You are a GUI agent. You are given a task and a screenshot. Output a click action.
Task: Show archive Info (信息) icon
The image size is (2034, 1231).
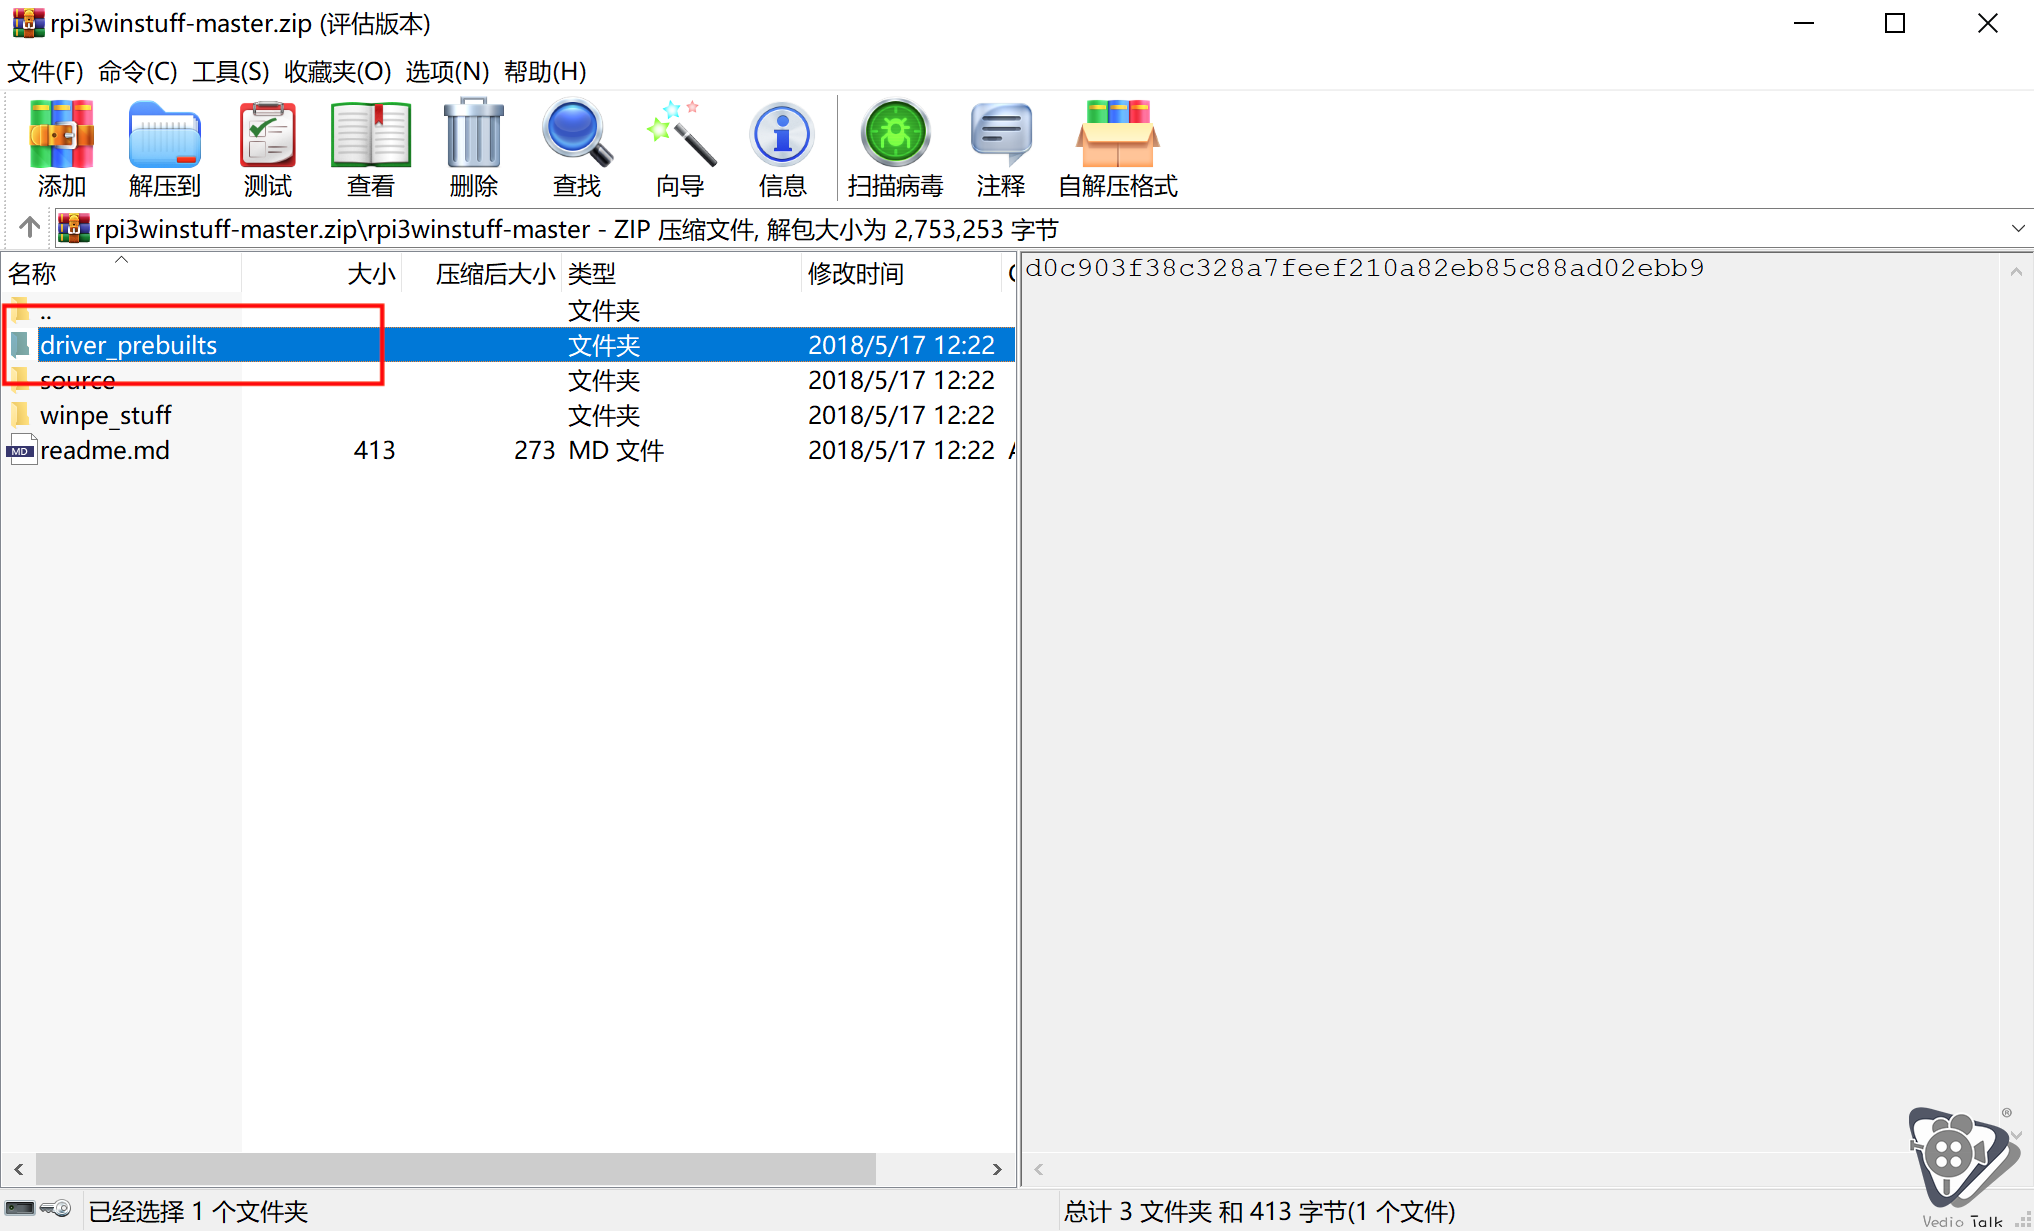pyautogui.click(x=782, y=134)
